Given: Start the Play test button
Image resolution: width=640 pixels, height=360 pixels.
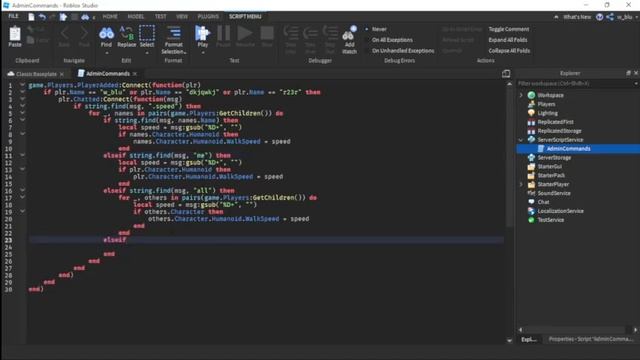Looking at the screenshot, I should (x=202, y=34).
